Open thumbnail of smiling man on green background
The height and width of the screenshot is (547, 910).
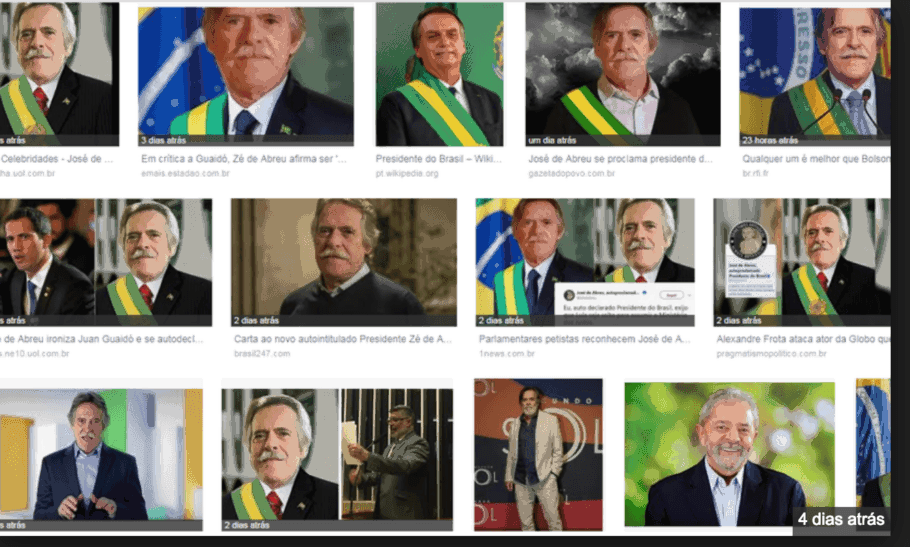(x=730, y=454)
